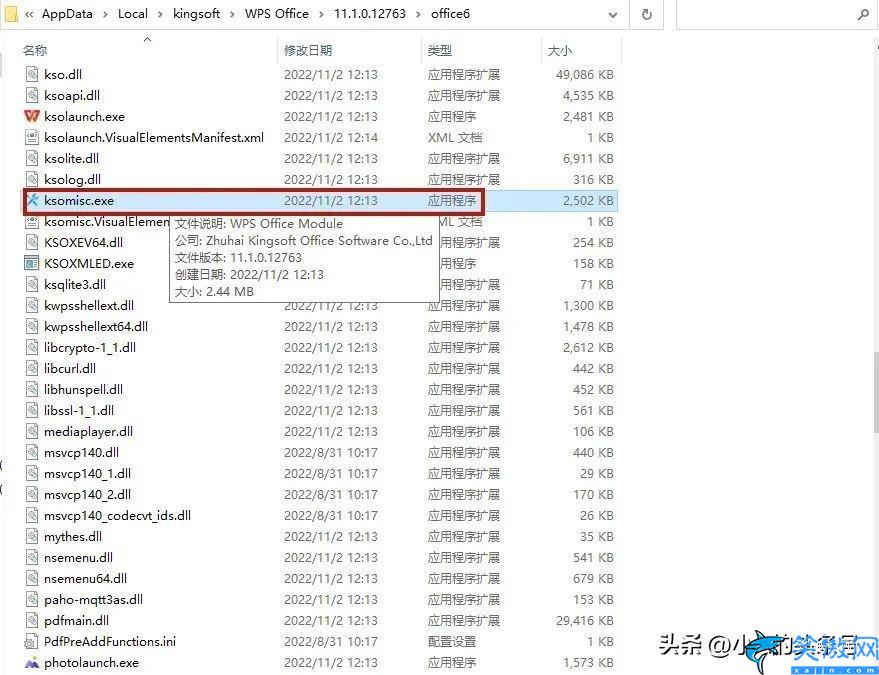Viewport: 879px width, 675px height.
Task: Open the address bar history dropdown
Action: [x=613, y=15]
